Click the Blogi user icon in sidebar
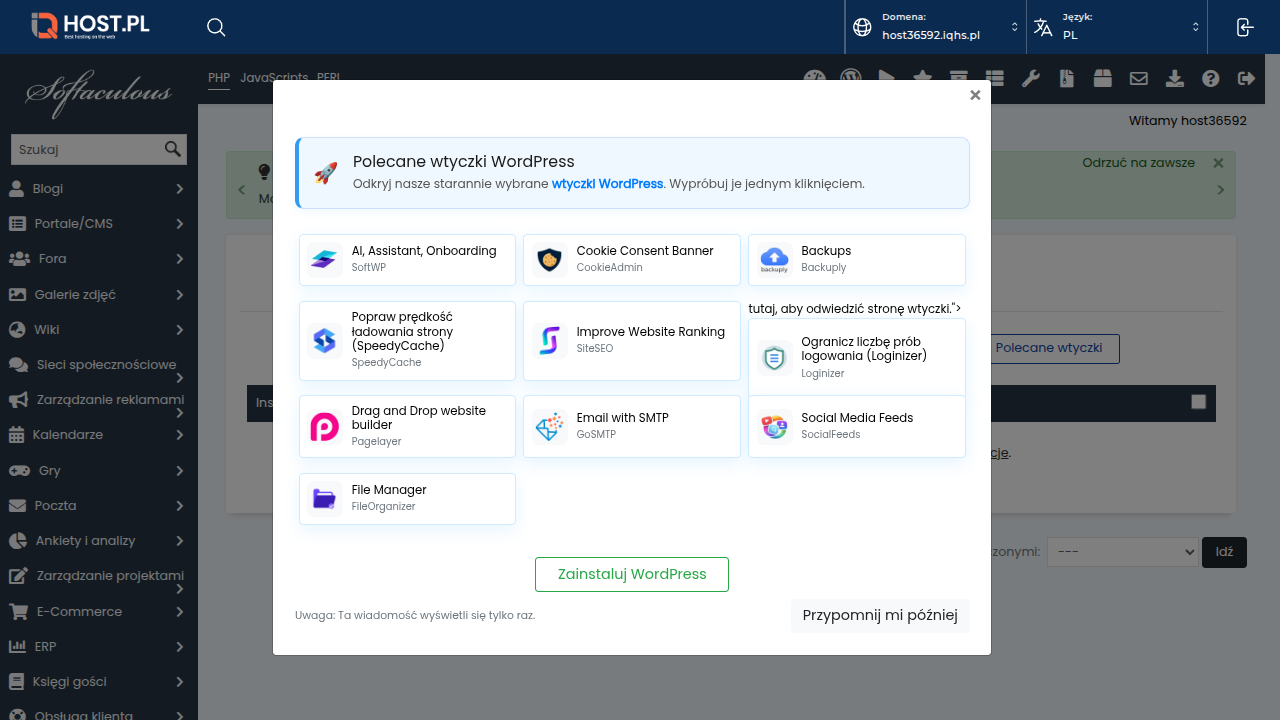Image resolution: width=1280 pixels, height=720 pixels. [16, 188]
